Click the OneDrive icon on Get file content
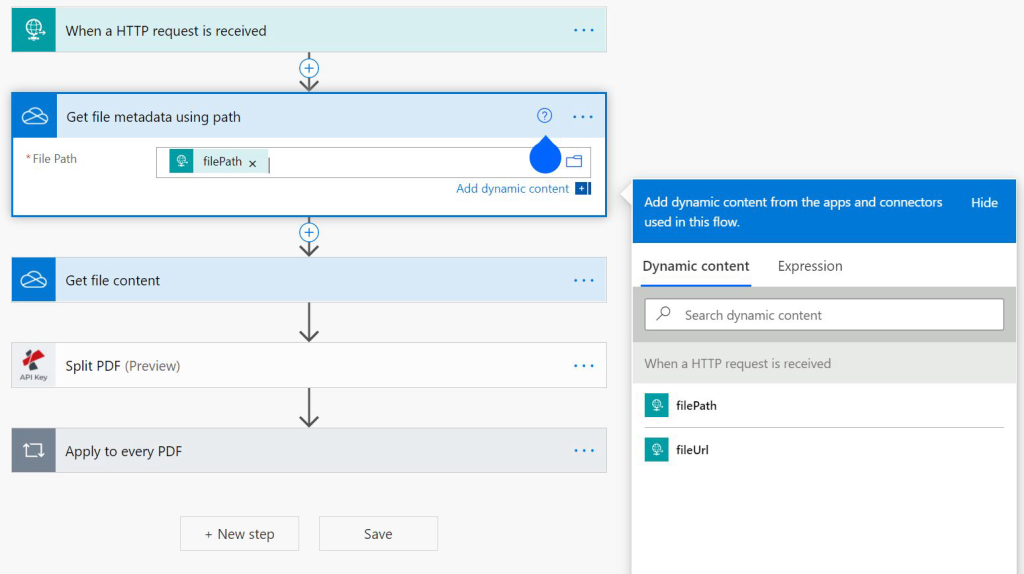The width and height of the screenshot is (1024, 574). 35,280
